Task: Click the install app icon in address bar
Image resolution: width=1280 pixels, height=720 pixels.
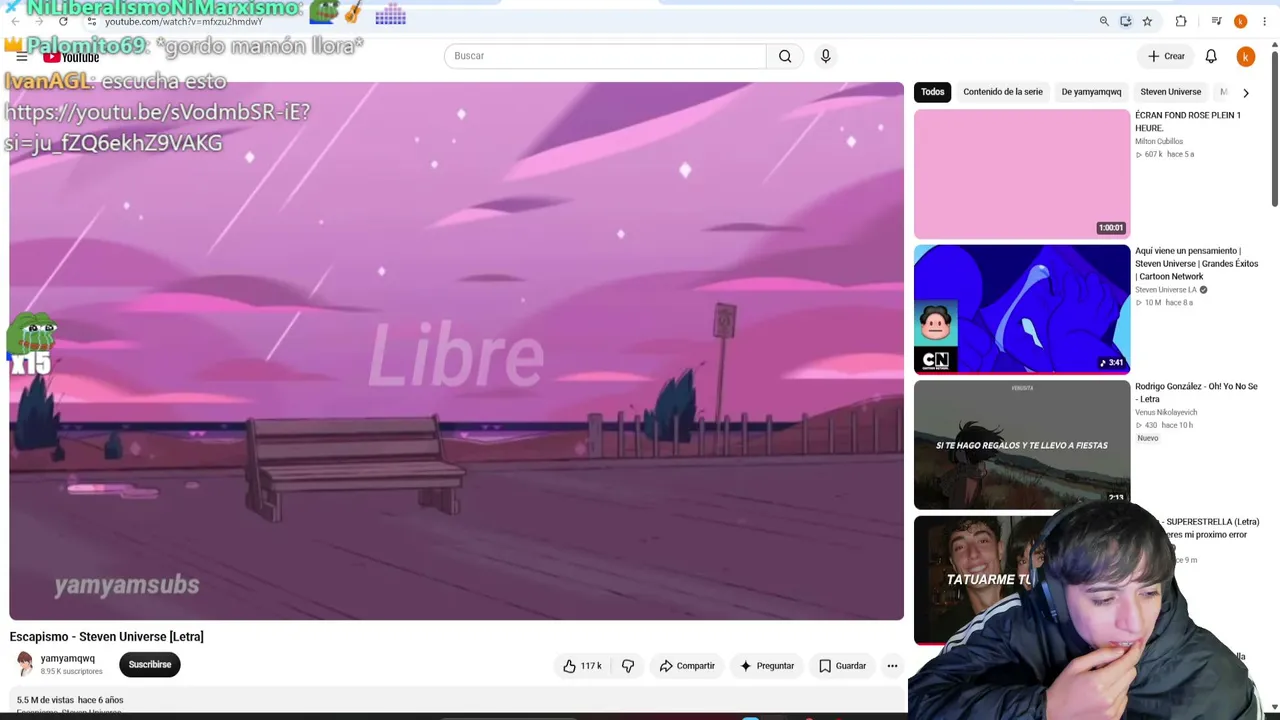Action: pyautogui.click(x=1125, y=21)
